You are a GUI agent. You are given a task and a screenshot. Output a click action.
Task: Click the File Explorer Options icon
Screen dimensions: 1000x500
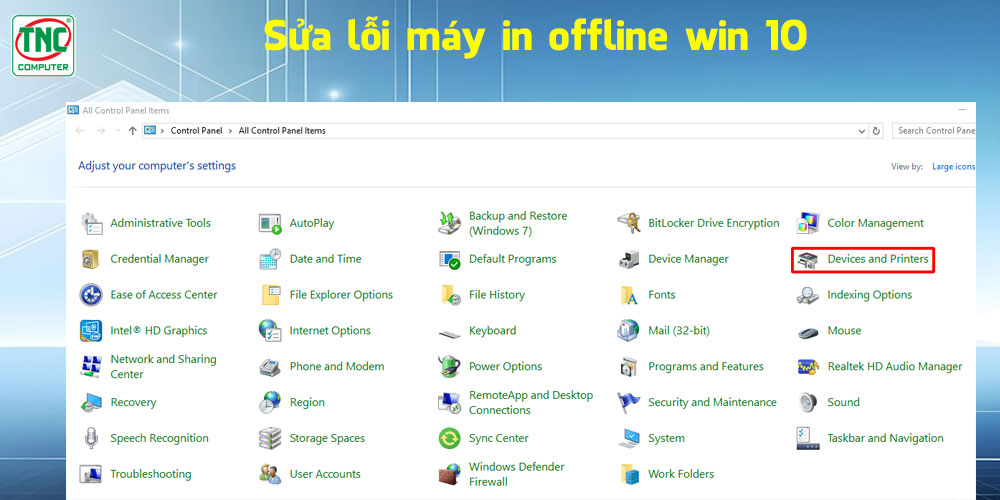[x=270, y=295]
